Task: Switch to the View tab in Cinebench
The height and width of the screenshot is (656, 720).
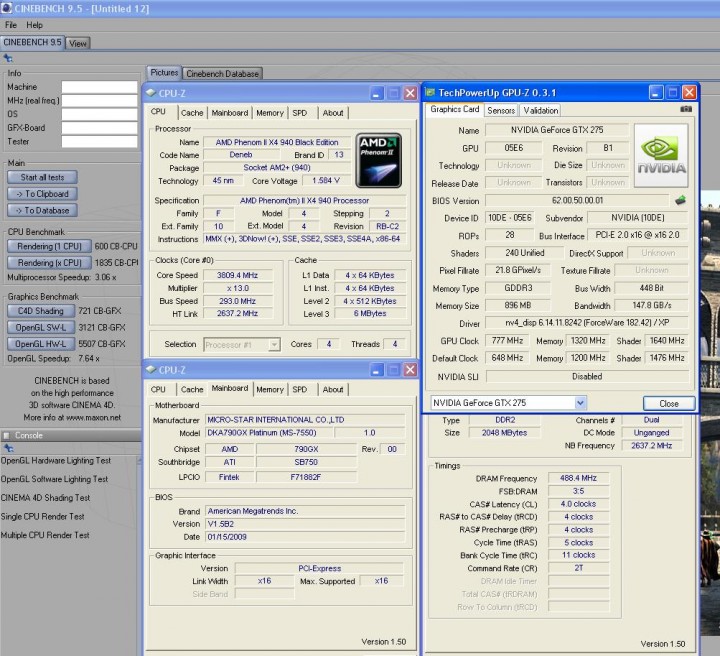Action: click(78, 43)
